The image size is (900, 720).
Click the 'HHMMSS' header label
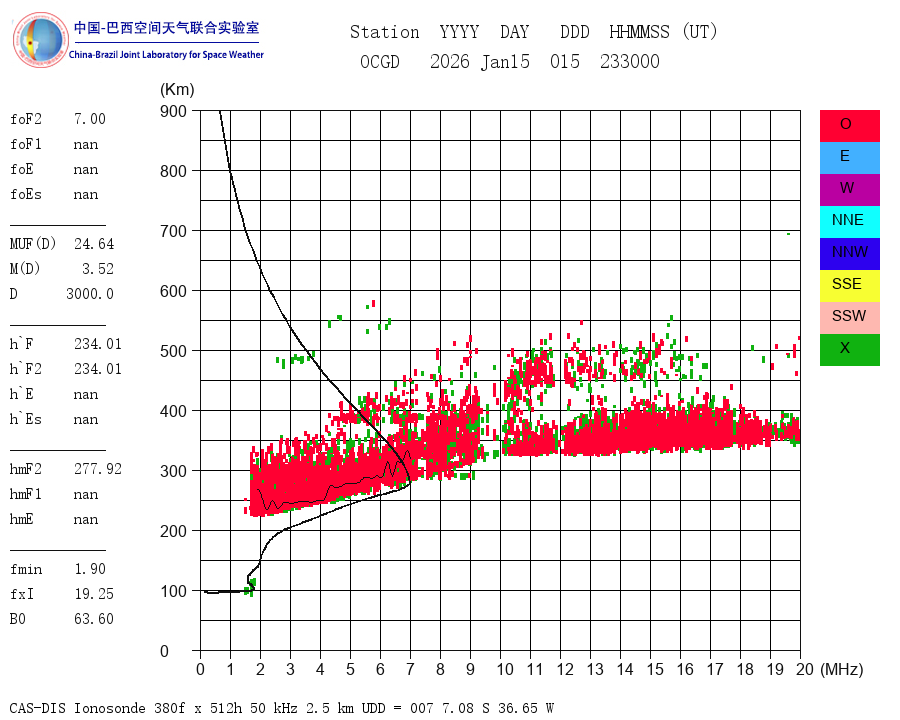pyautogui.click(x=639, y=32)
